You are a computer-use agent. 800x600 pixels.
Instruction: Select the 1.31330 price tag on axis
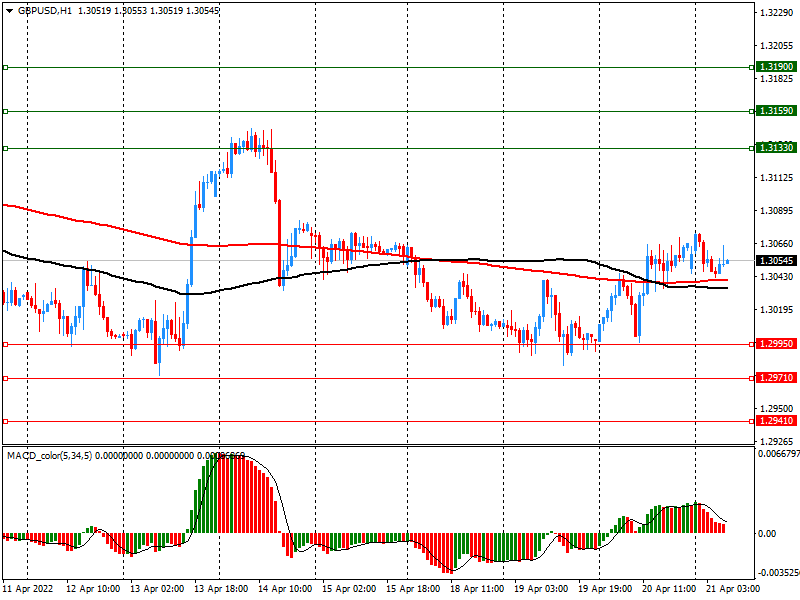pyautogui.click(x=776, y=148)
